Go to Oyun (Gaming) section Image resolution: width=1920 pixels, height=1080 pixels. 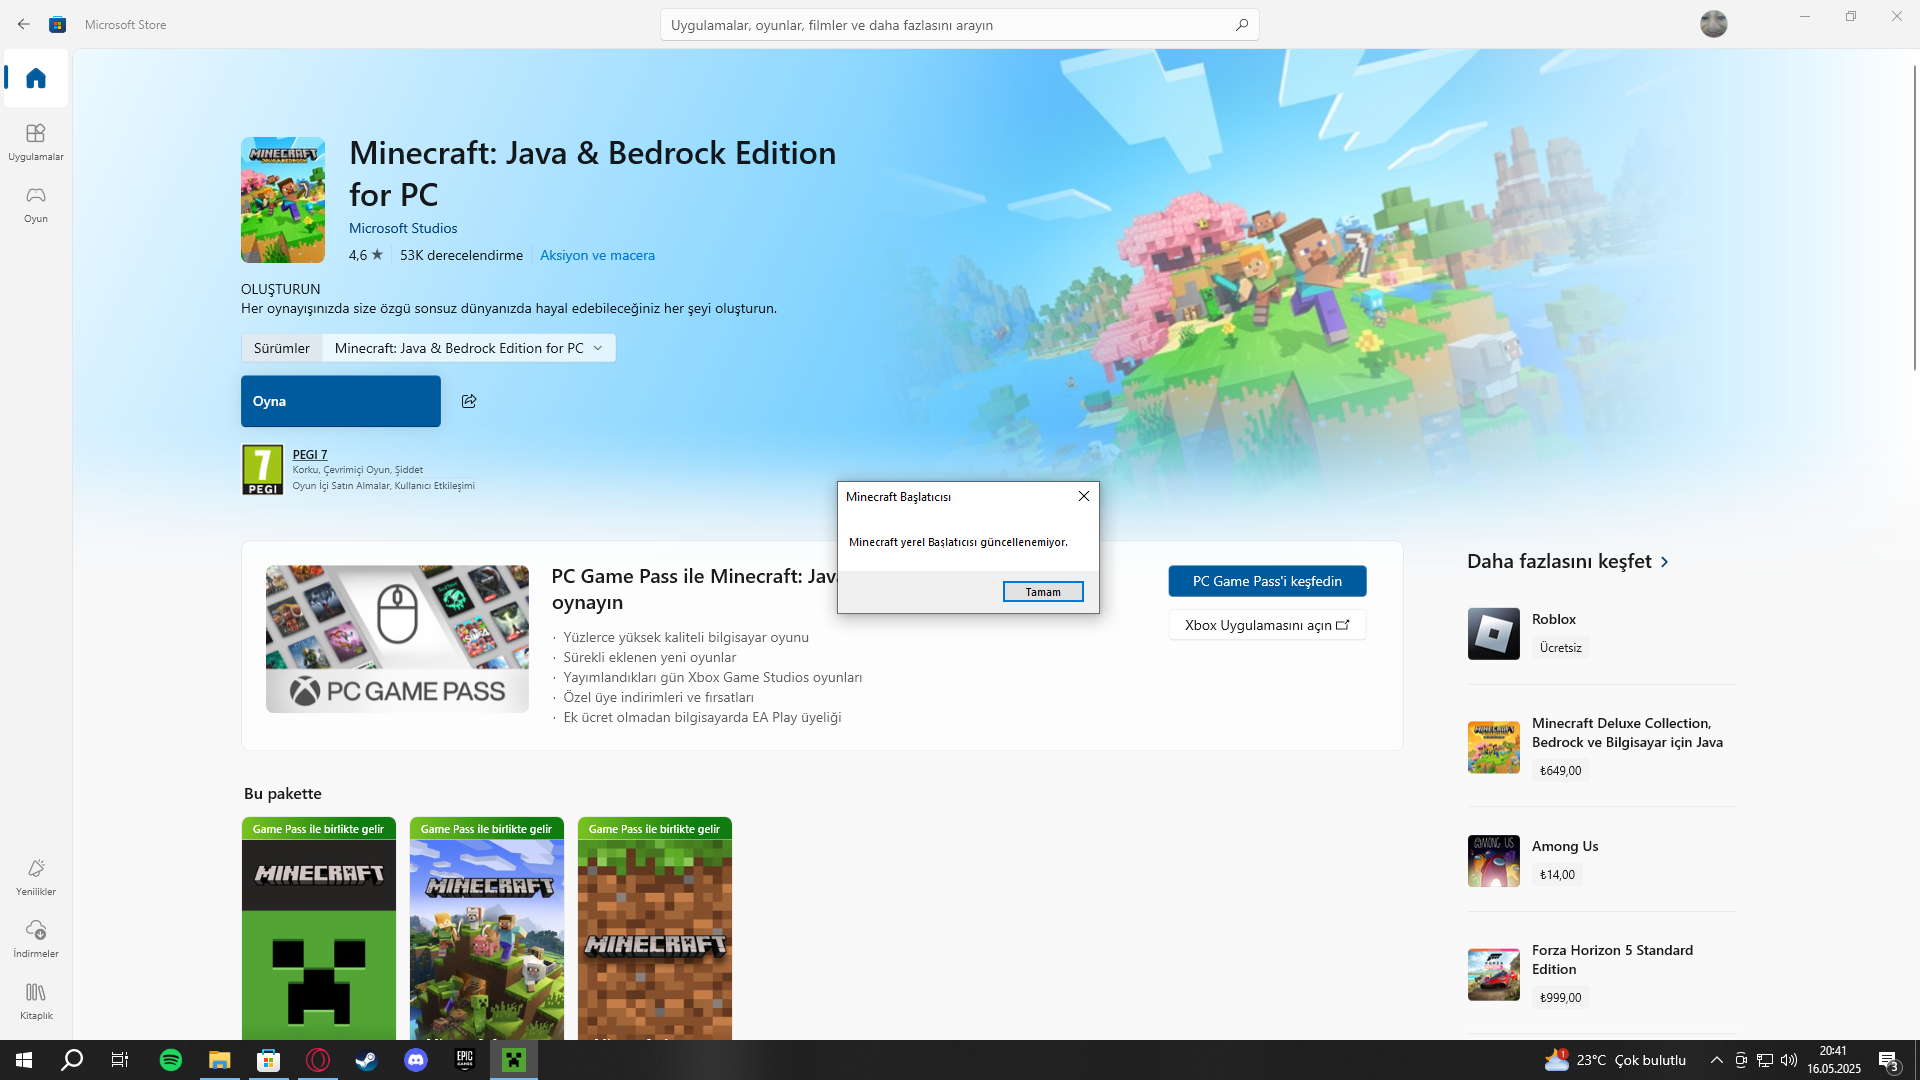click(x=36, y=203)
